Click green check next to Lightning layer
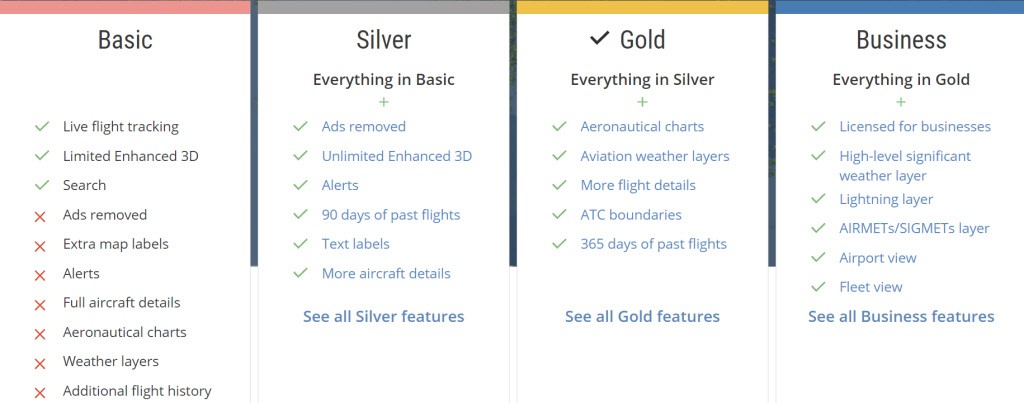The image size is (1024, 403). [818, 199]
